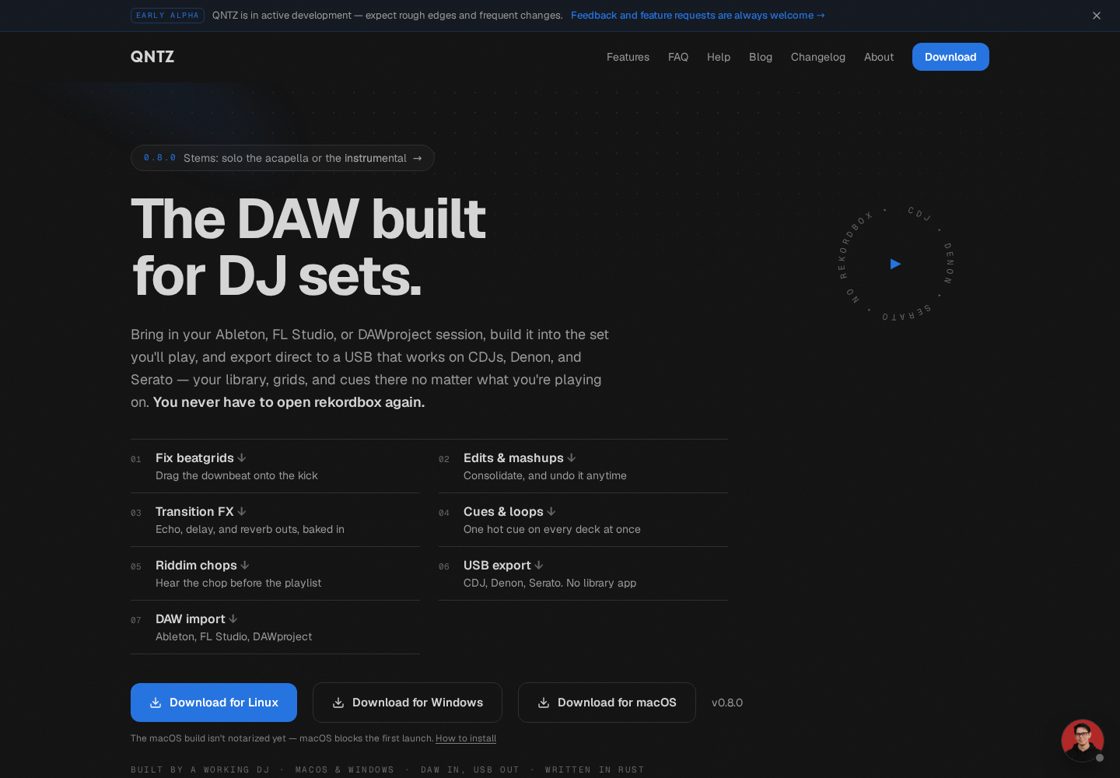
Task: Click the download icon on the Windows button
Action: [x=339, y=702]
